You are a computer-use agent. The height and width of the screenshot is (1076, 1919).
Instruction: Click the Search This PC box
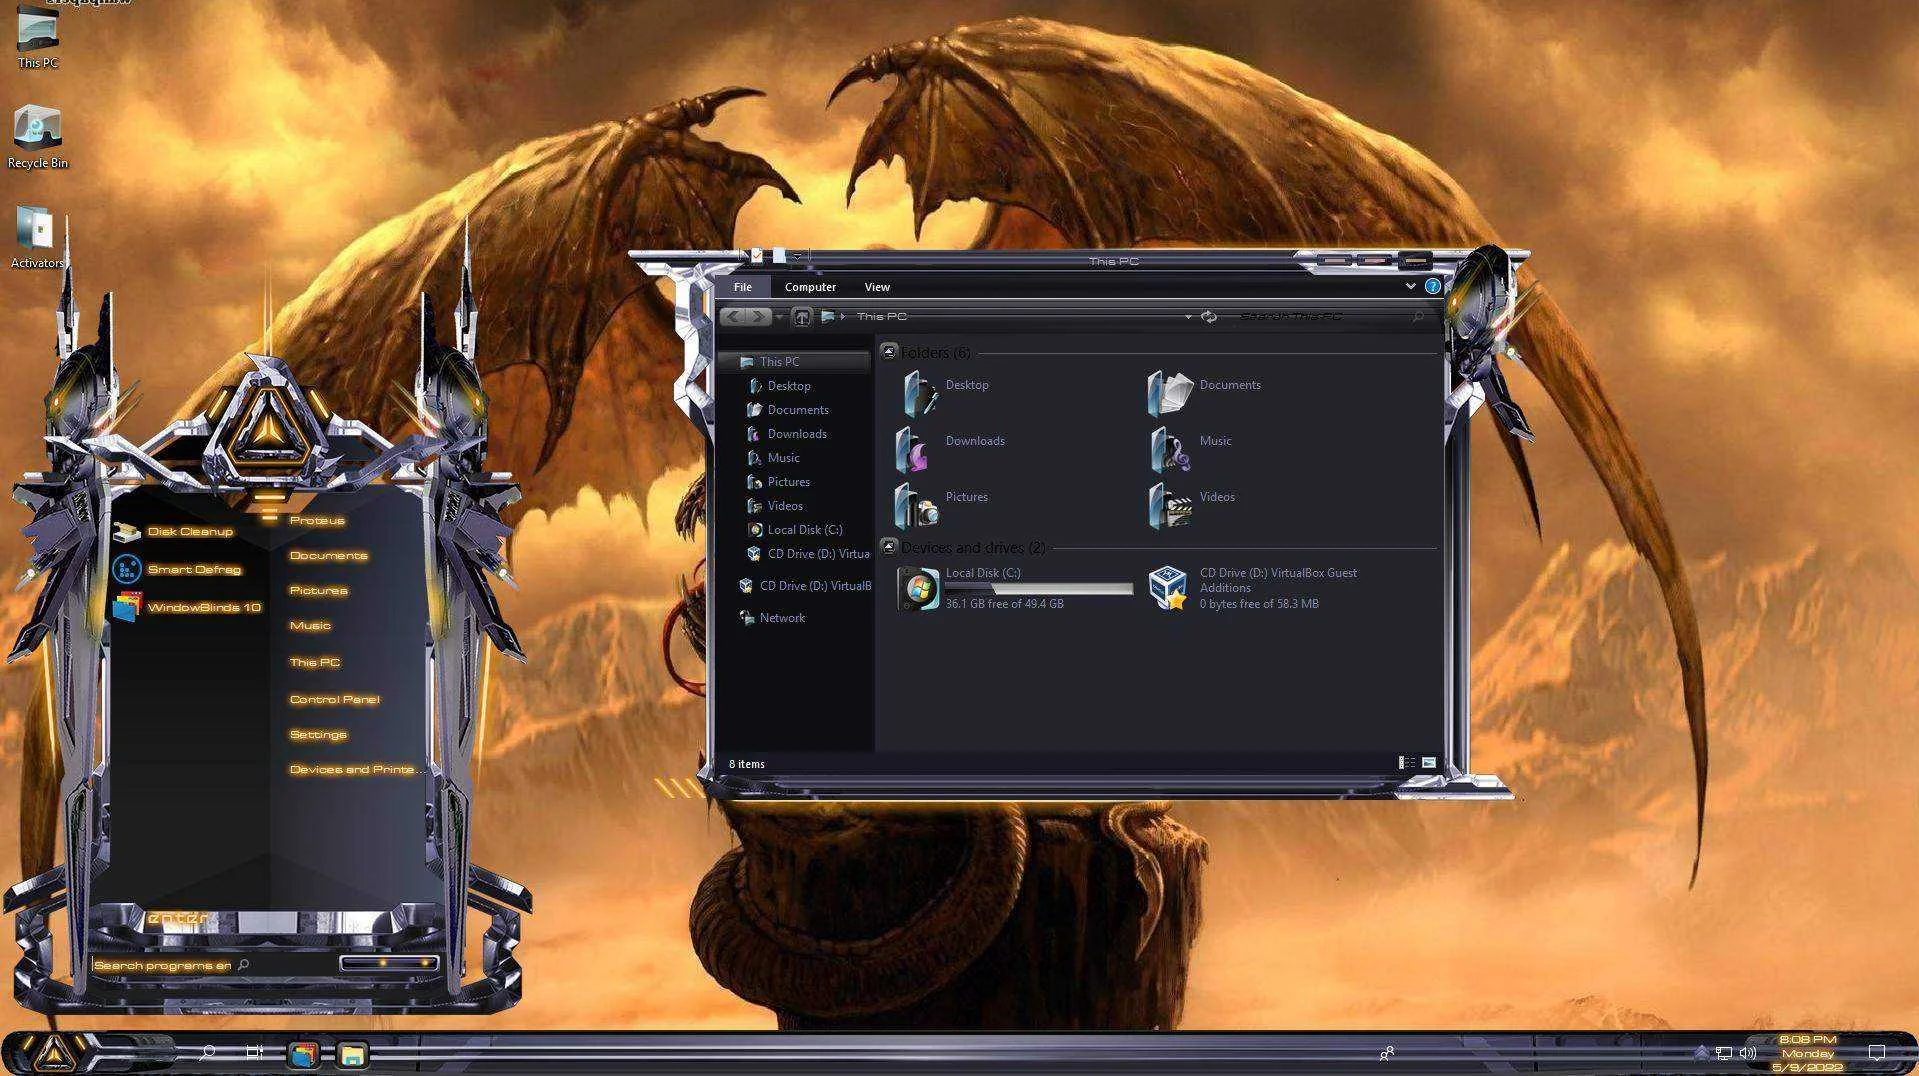[x=1330, y=316]
